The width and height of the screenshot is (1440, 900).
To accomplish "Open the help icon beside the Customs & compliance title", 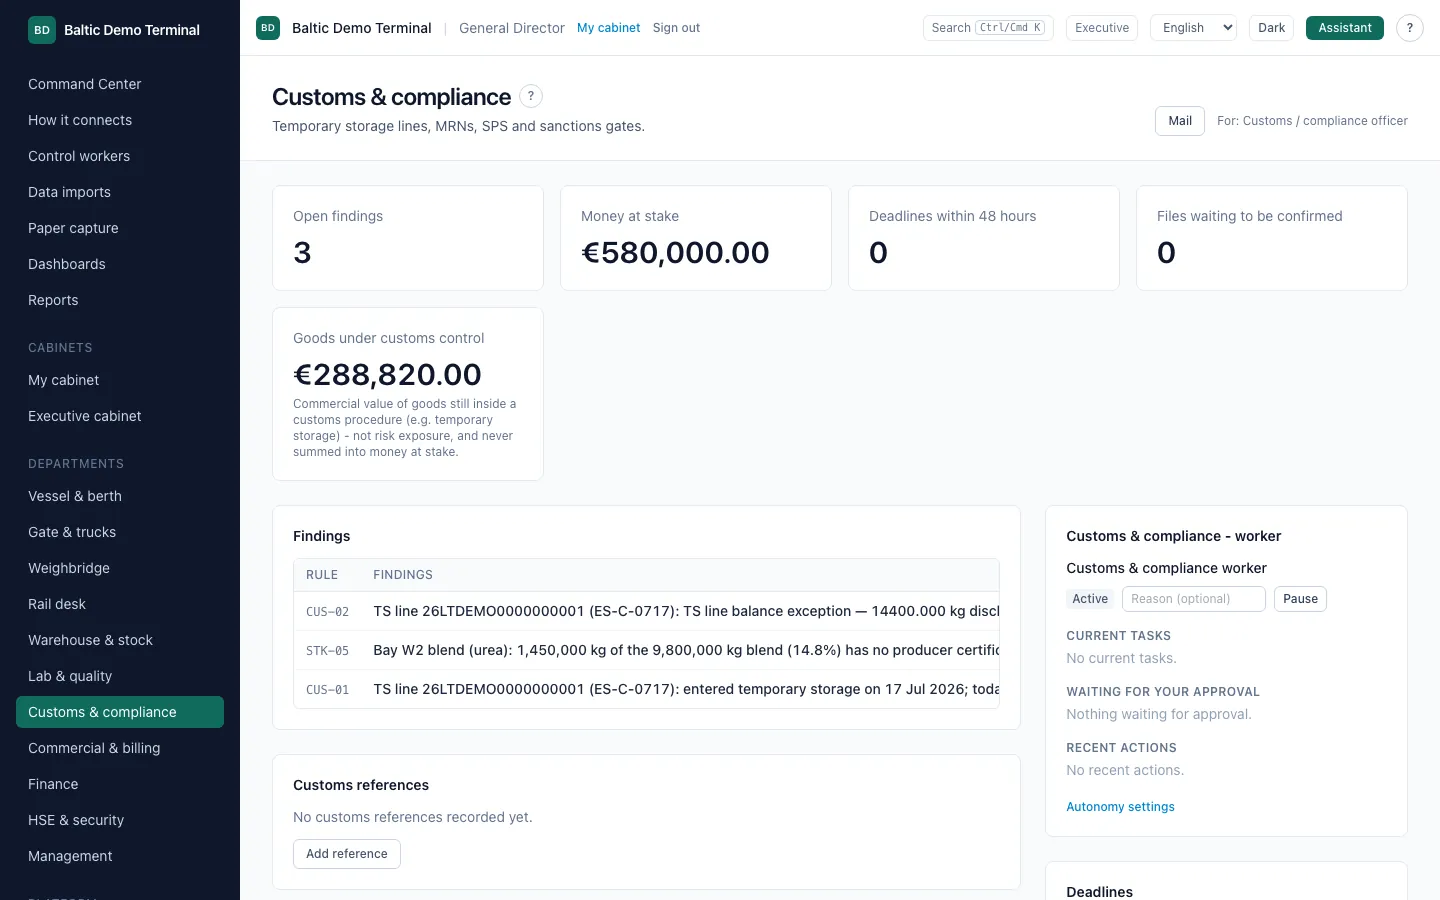I will 531,96.
